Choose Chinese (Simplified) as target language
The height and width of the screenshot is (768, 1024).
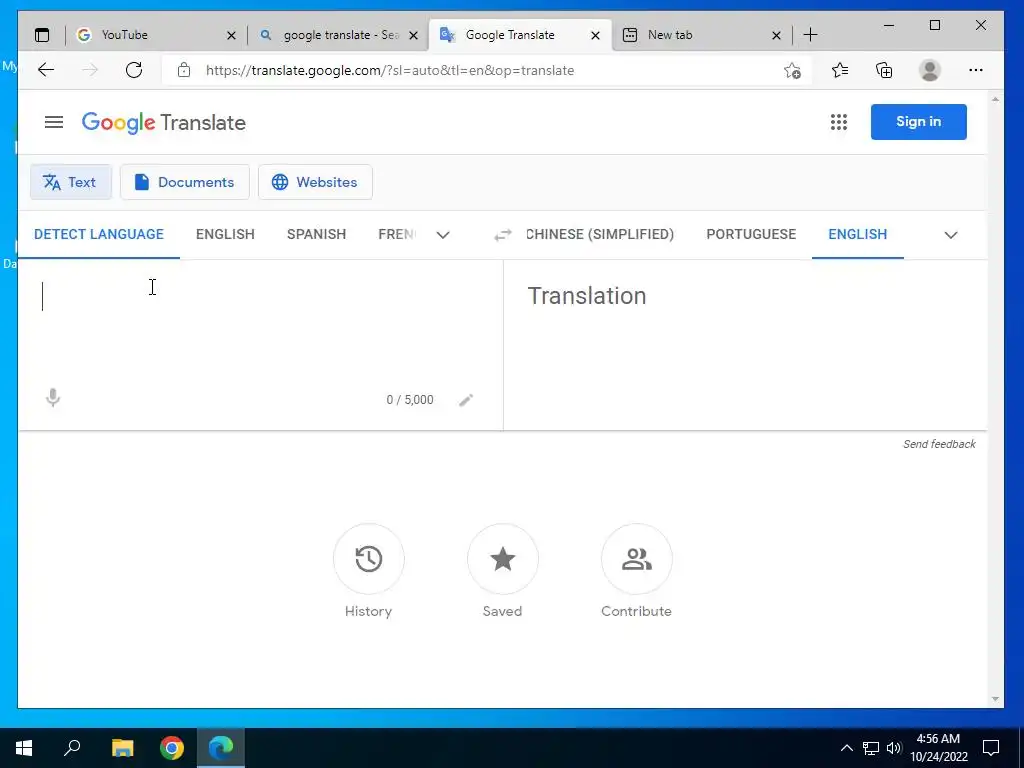coord(600,234)
